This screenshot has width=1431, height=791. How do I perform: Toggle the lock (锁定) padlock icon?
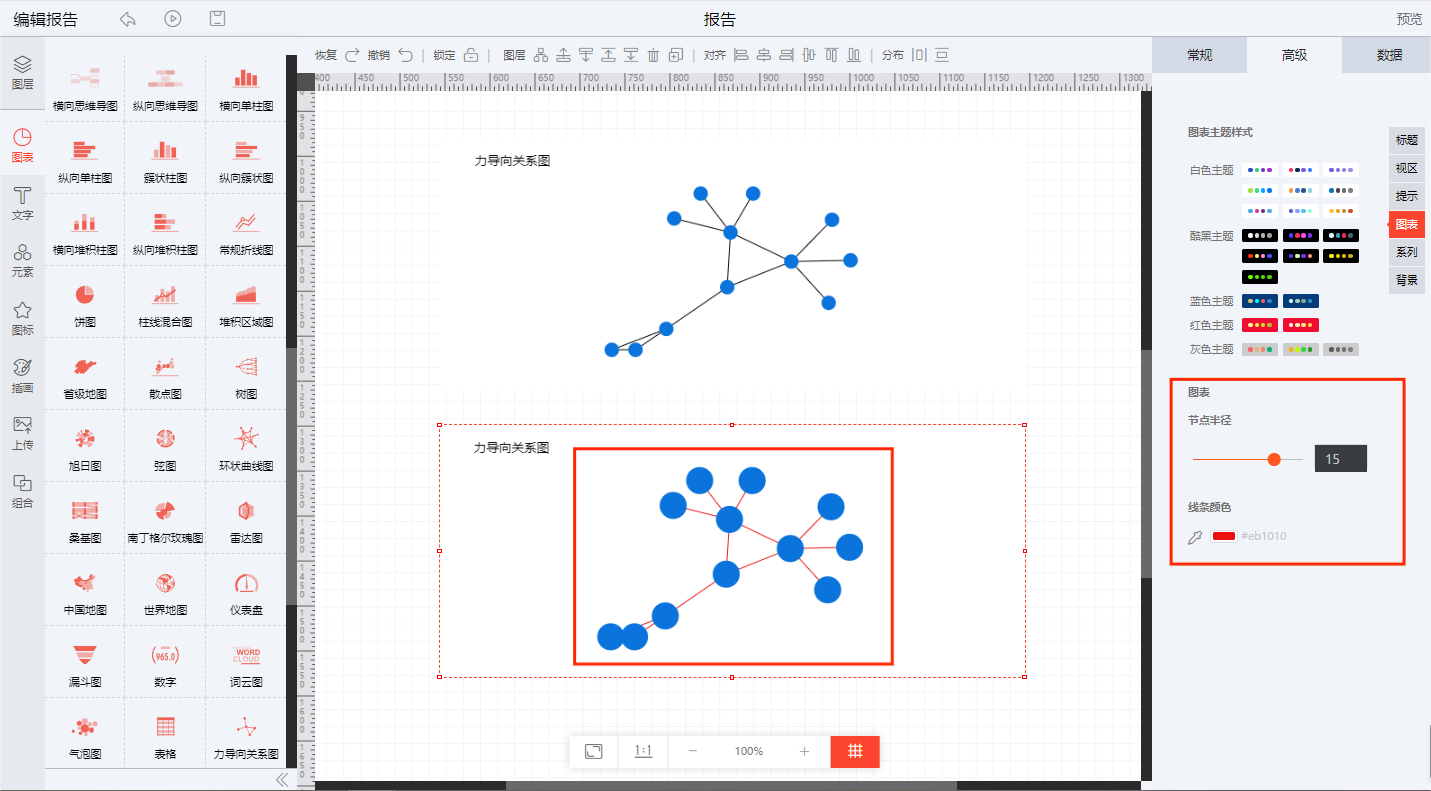click(x=471, y=55)
